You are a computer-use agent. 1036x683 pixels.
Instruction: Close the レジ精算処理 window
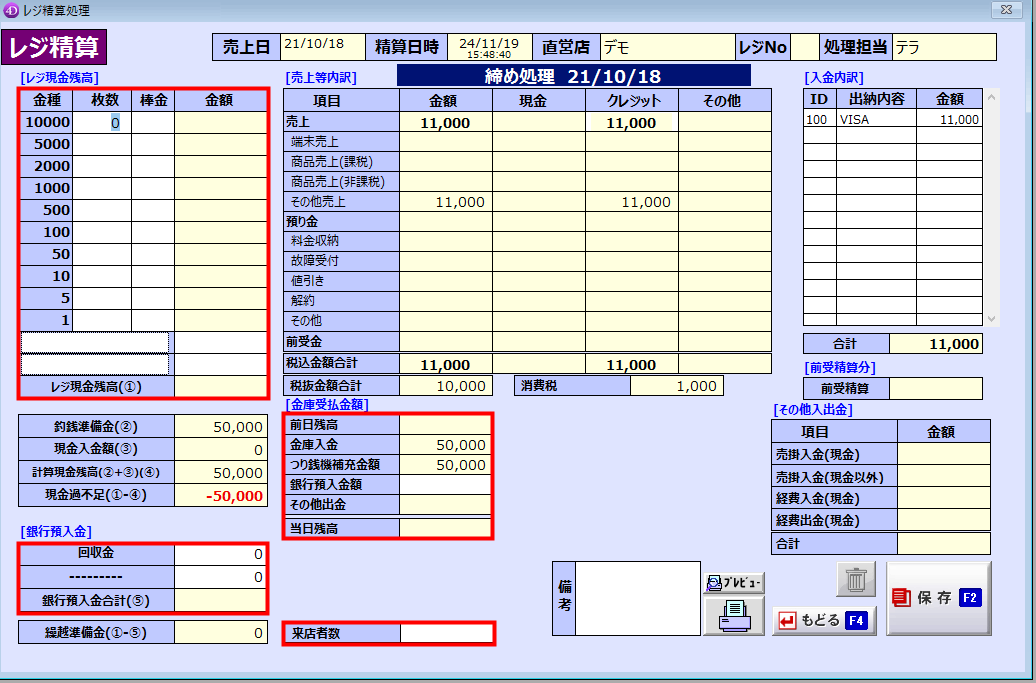tap(1006, 10)
